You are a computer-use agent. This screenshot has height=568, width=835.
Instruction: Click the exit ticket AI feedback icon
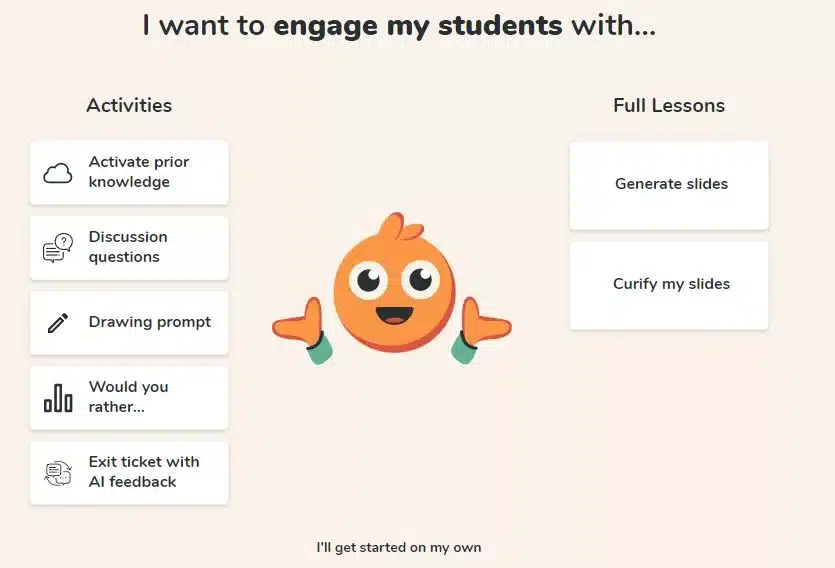58,473
